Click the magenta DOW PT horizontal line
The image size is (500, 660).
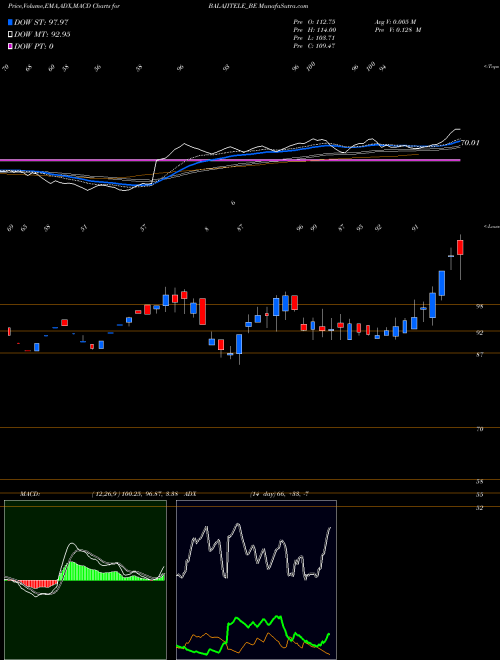pos(230,160)
